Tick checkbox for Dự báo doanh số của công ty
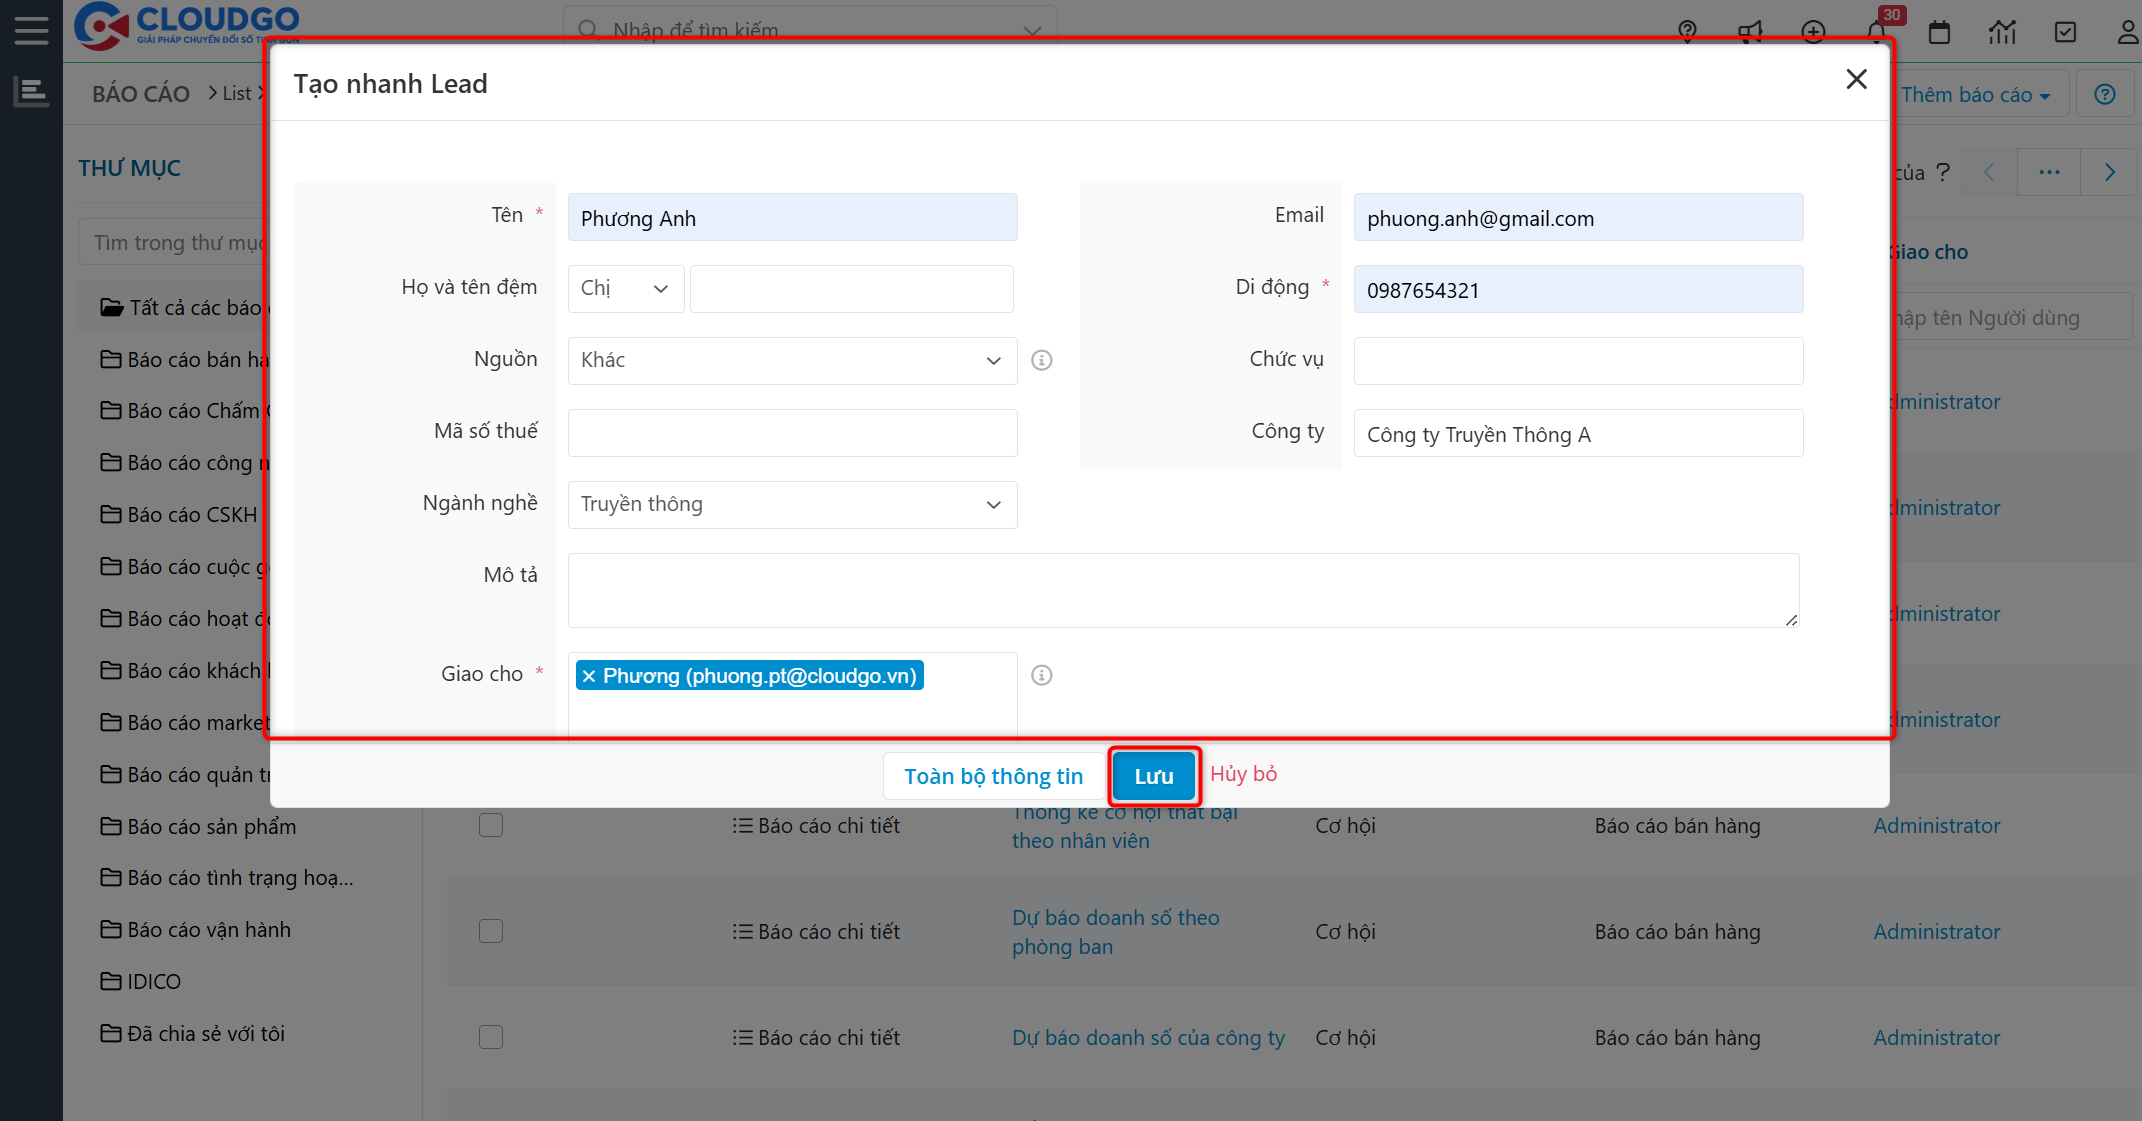This screenshot has width=2142, height=1121. [491, 1037]
